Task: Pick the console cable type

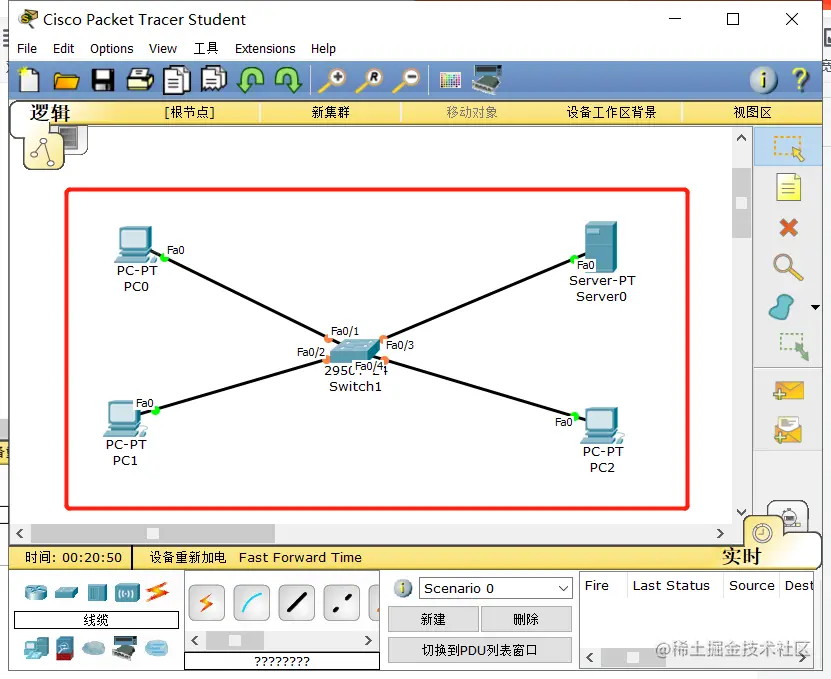Action: coord(252,603)
